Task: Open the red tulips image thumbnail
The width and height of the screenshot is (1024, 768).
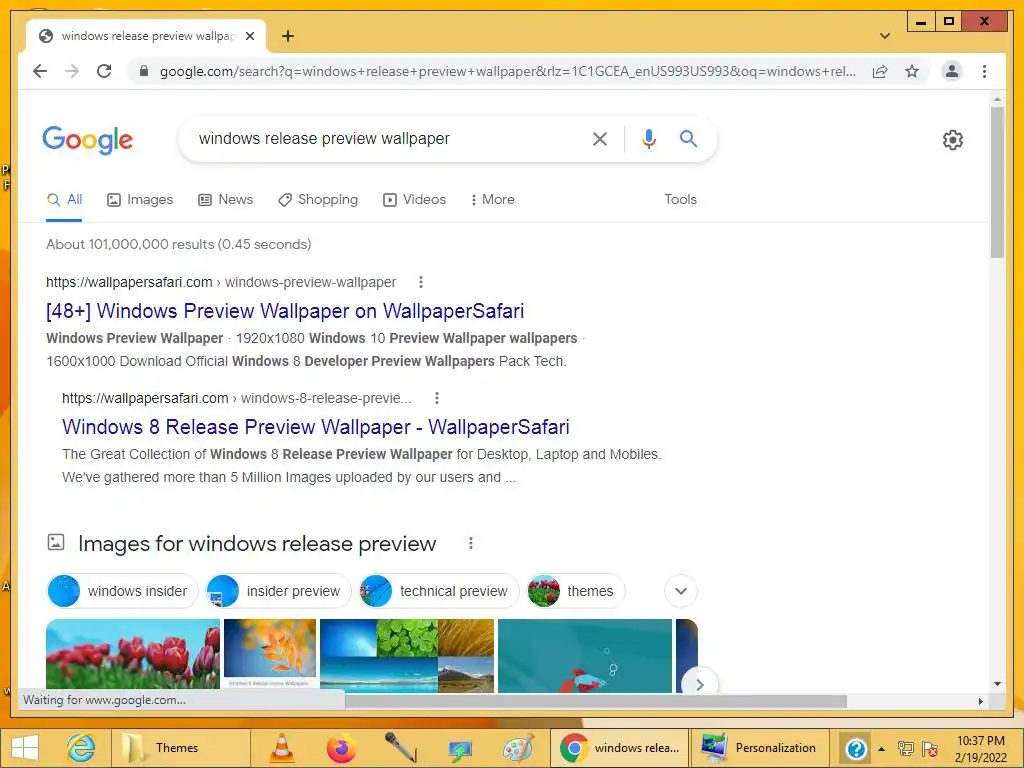Action: coord(133,654)
